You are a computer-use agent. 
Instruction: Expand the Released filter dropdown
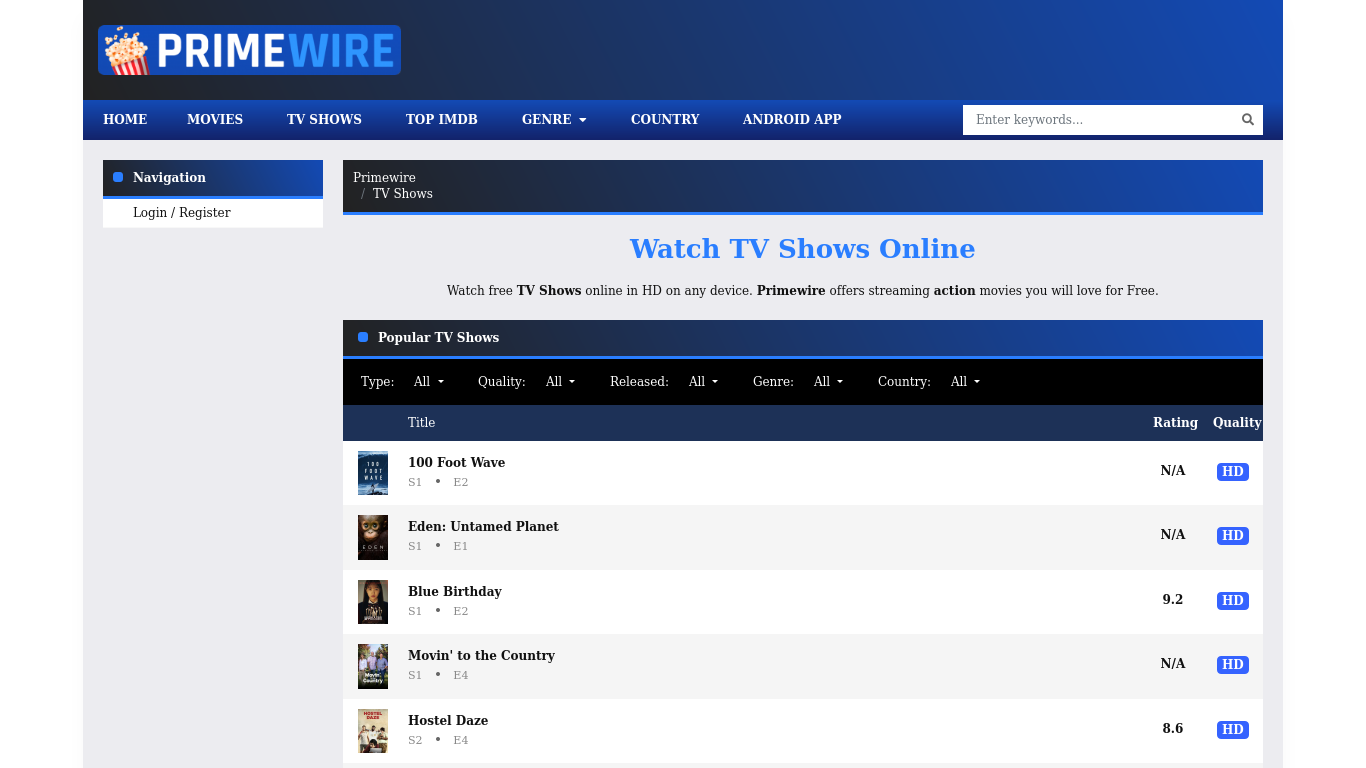point(703,382)
